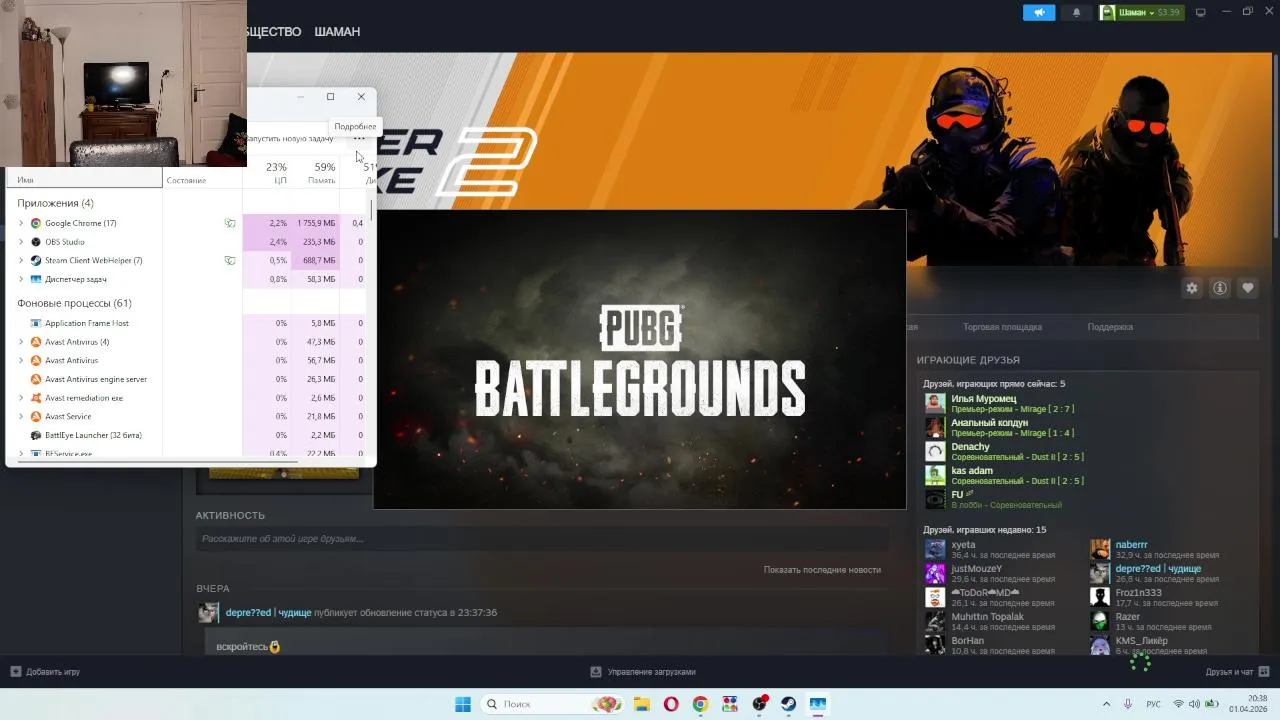Open Opera browser from taskbar

coord(671,704)
